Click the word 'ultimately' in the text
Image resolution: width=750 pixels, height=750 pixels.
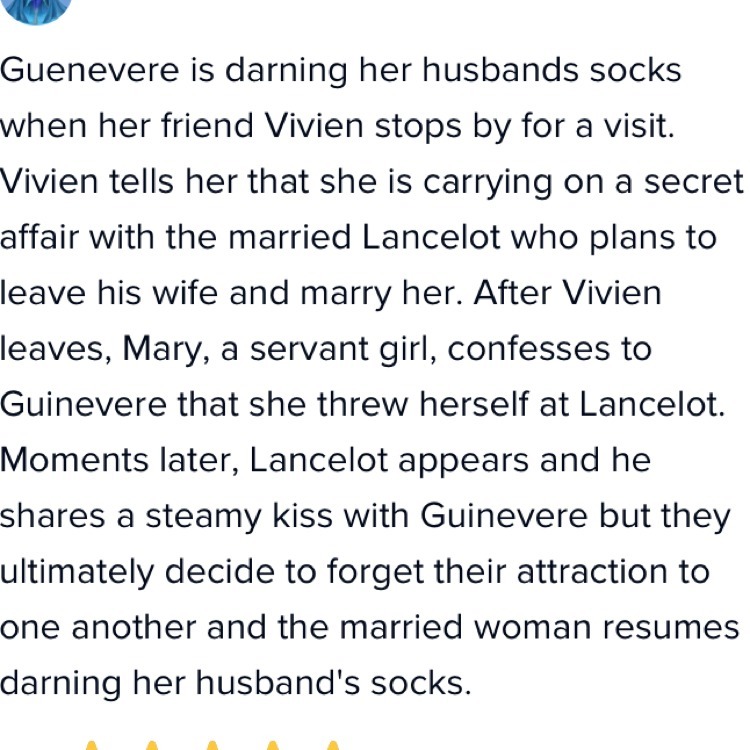(x=77, y=573)
